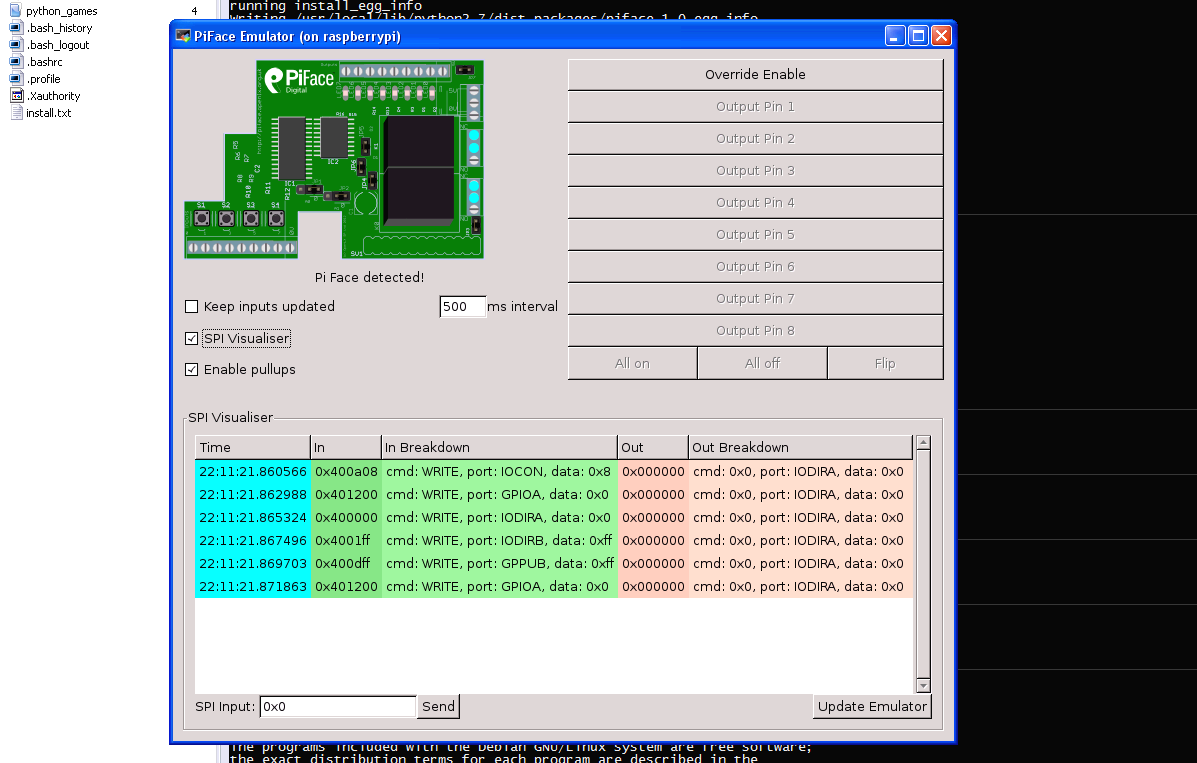The width and height of the screenshot is (1197, 763).
Task: Select the install.txt document icon
Action: click(x=17, y=112)
